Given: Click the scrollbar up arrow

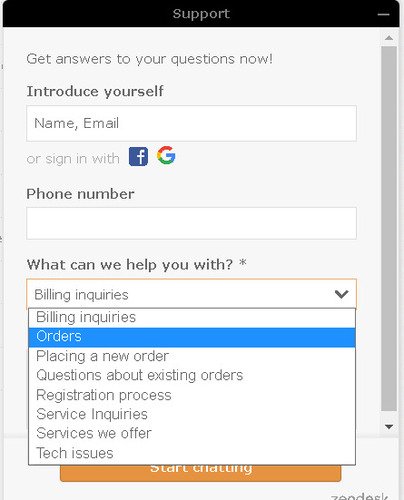Looking at the screenshot, I should (389, 38).
